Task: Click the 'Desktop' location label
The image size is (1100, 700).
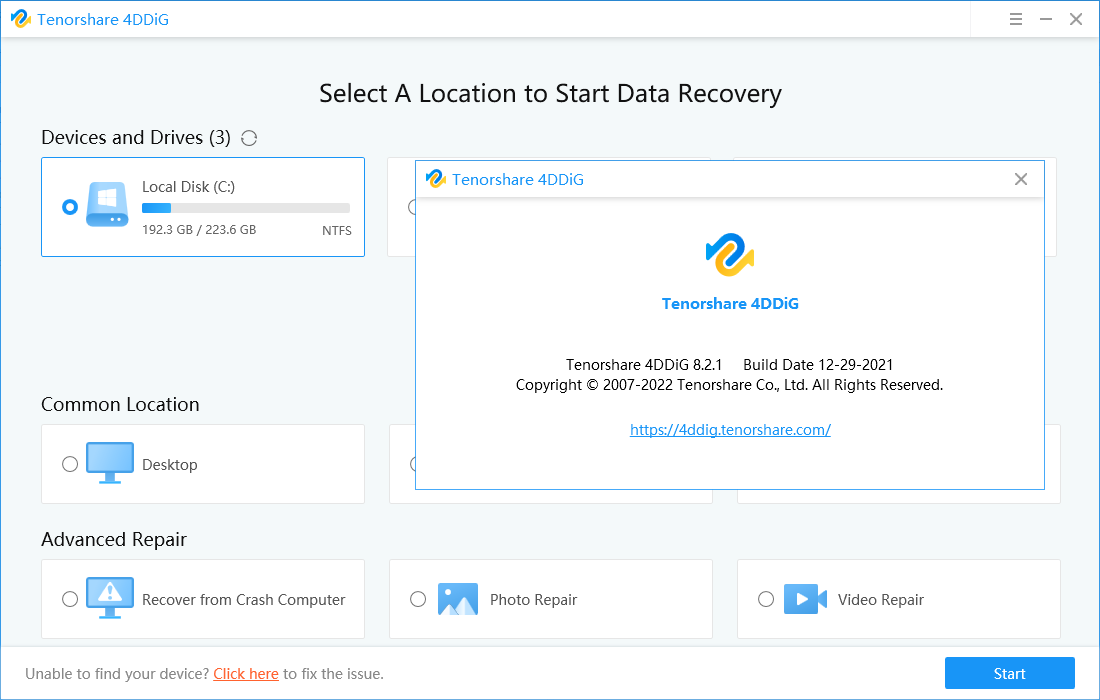Action: coord(170,464)
